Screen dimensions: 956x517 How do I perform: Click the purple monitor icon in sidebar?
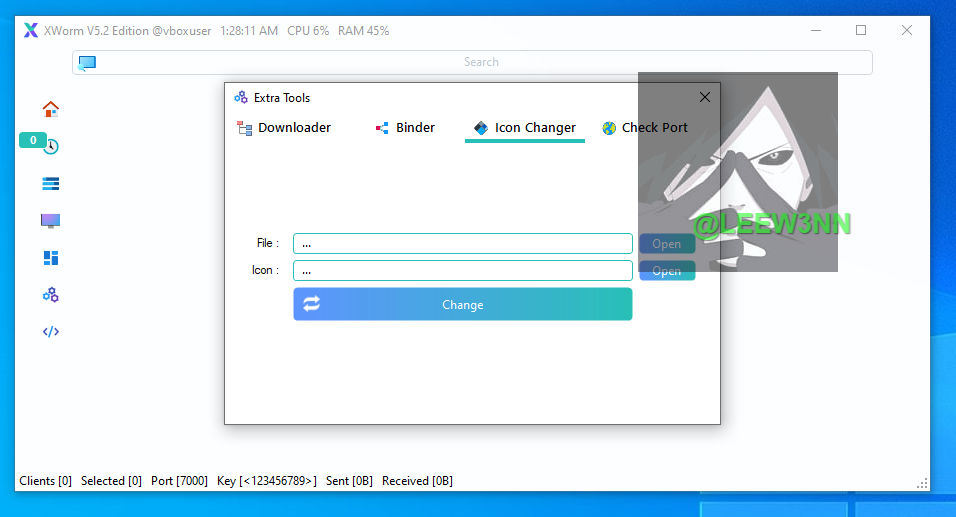(x=51, y=220)
